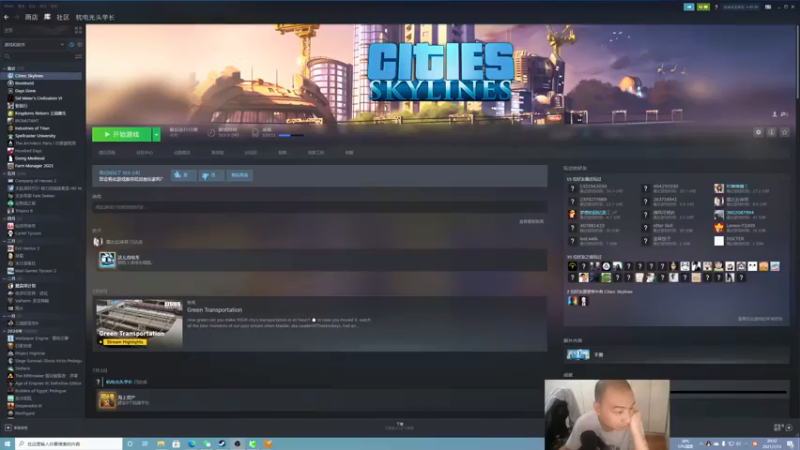The image size is (800, 450).
Task: Open dropdown arrow beside play button
Action: (x=157, y=134)
